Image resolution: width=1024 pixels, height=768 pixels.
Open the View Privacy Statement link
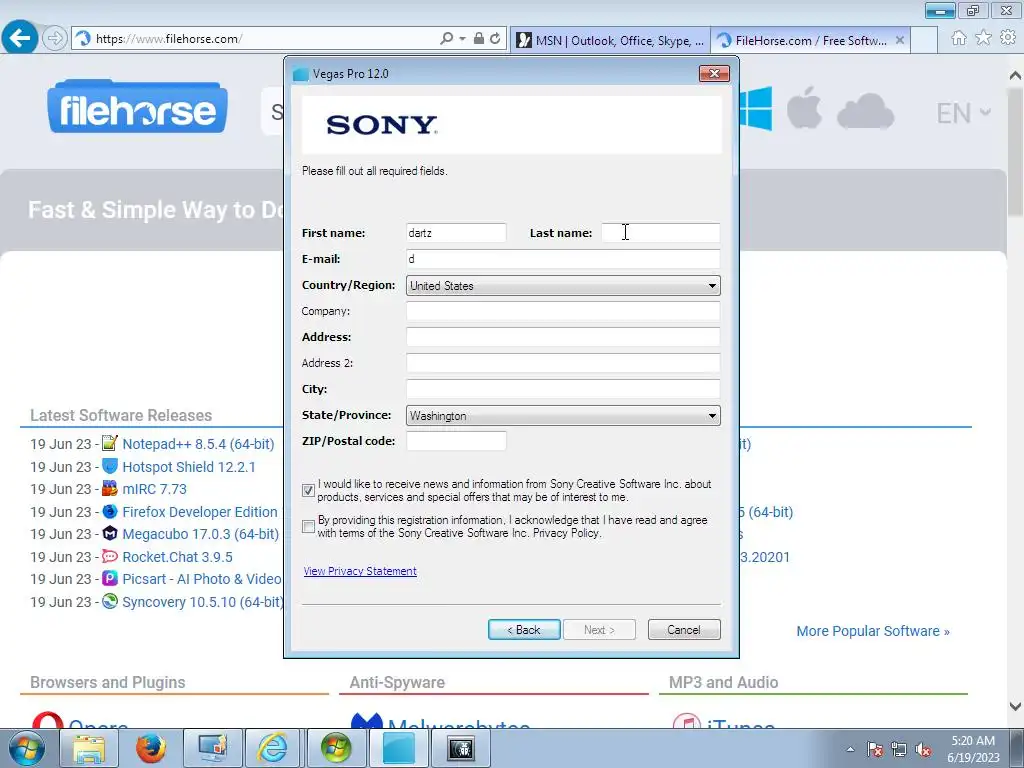360,571
